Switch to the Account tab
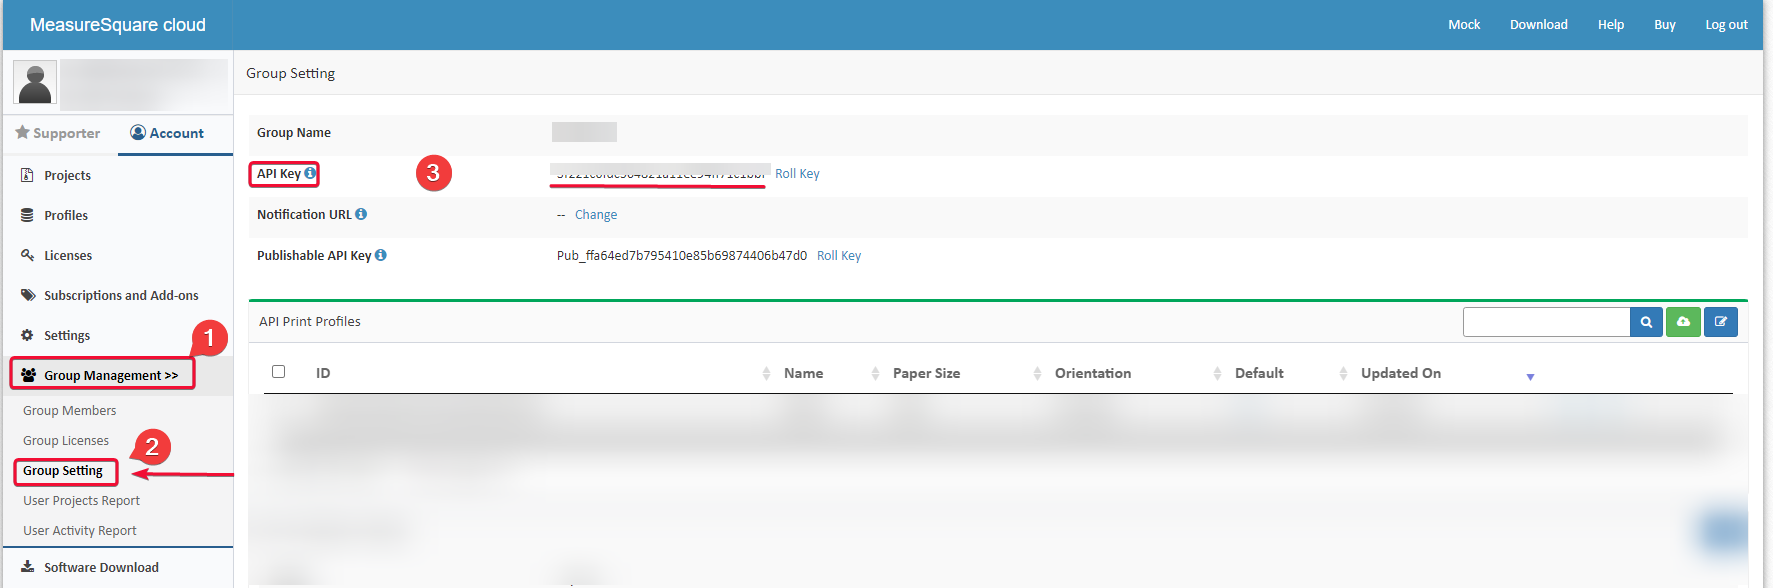Screen dimensions: 1773x588 pyautogui.click(x=167, y=133)
